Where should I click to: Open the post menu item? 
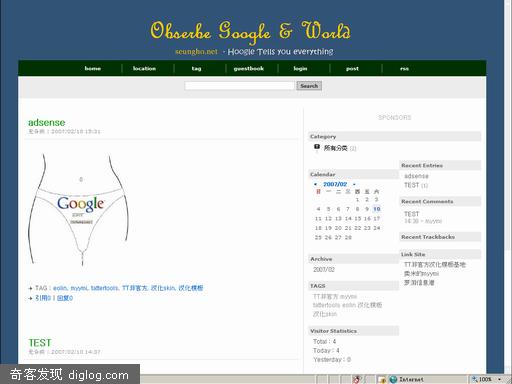tap(352, 68)
